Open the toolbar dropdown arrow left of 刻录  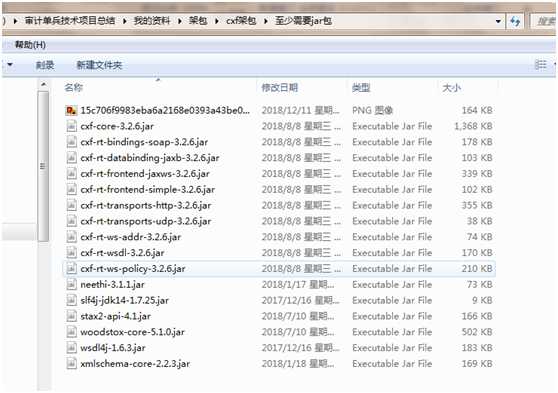coord(10,65)
